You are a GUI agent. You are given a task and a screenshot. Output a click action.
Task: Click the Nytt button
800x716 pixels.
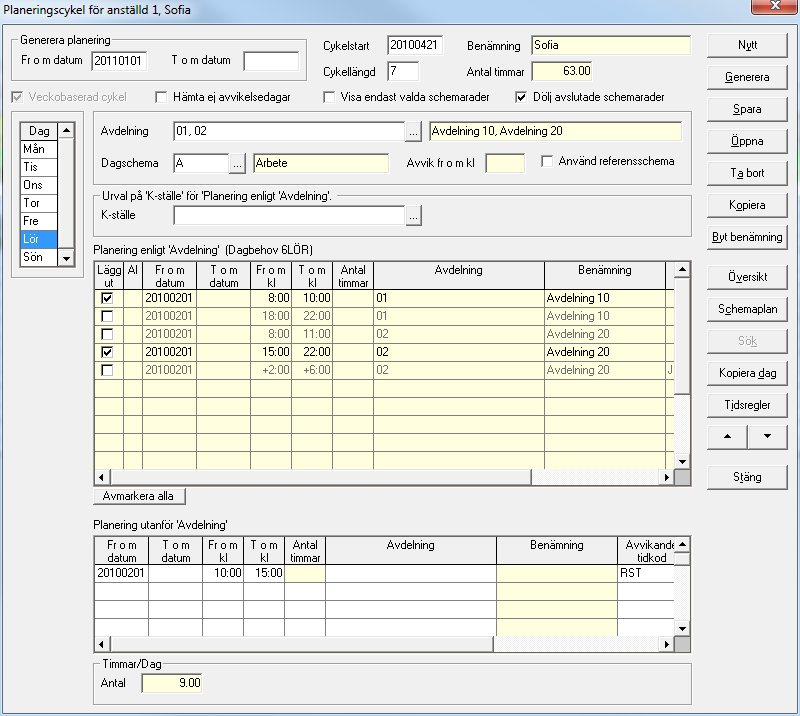coord(747,45)
